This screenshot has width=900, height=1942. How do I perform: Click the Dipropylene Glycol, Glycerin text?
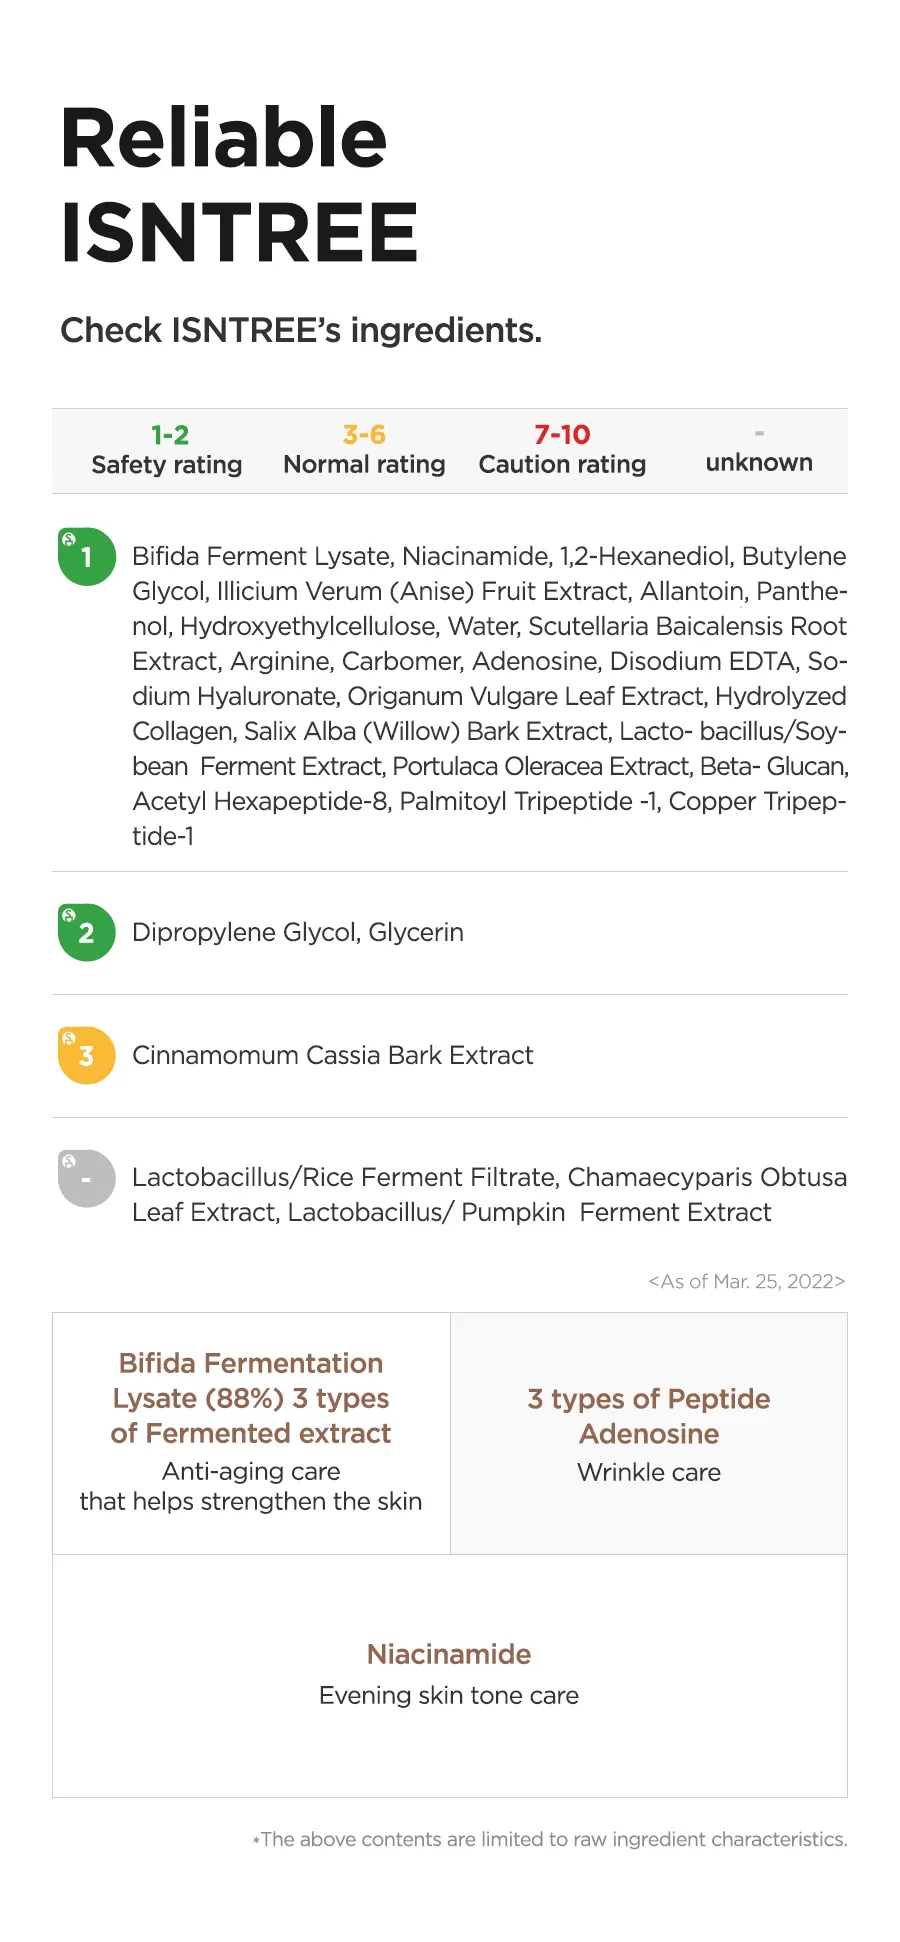click(x=298, y=932)
